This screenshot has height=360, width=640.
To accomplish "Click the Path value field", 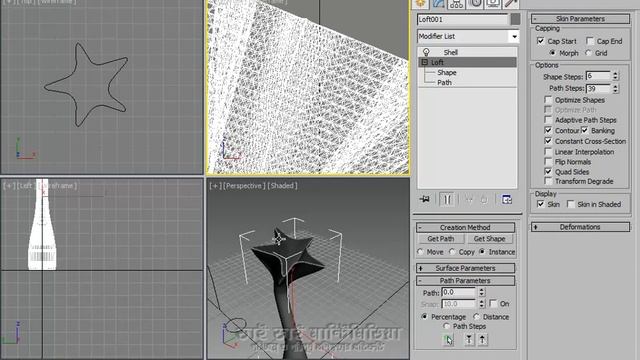I will click(x=459, y=292).
